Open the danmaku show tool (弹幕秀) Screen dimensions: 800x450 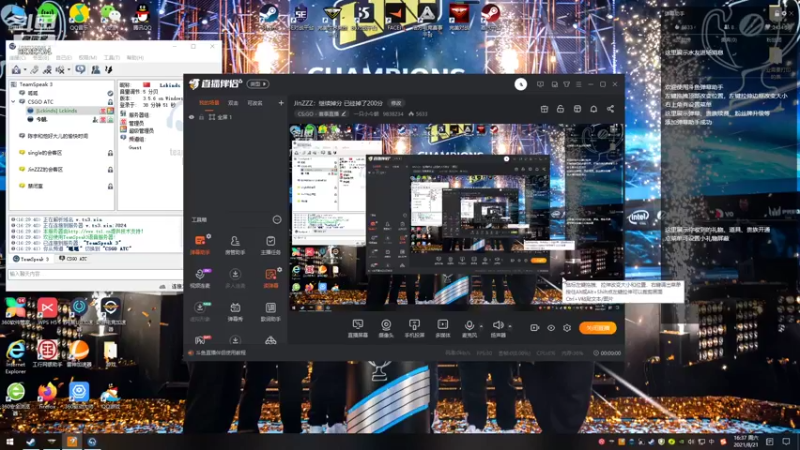[x=235, y=311]
